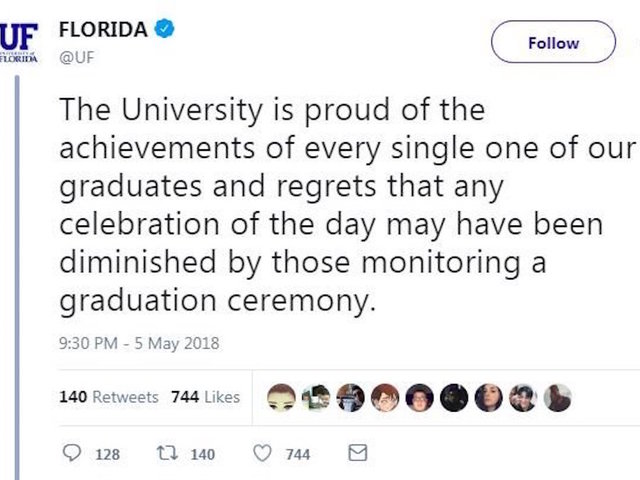640x480 pixels.
Task: Like the tweet with heart icon
Action: (x=262, y=453)
